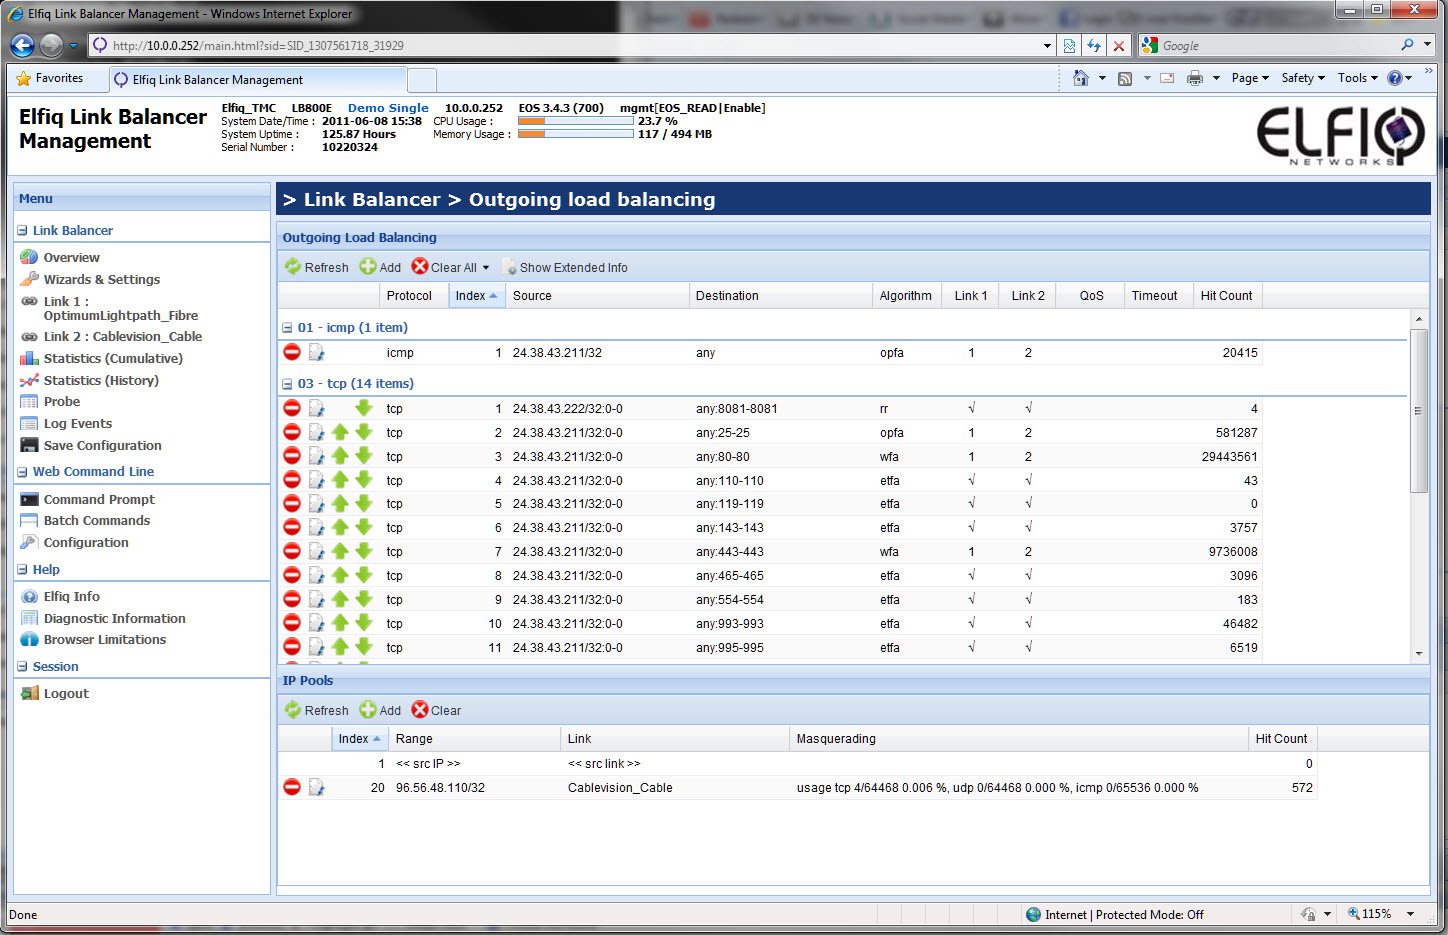Move tcp rule 1 down

pos(364,408)
